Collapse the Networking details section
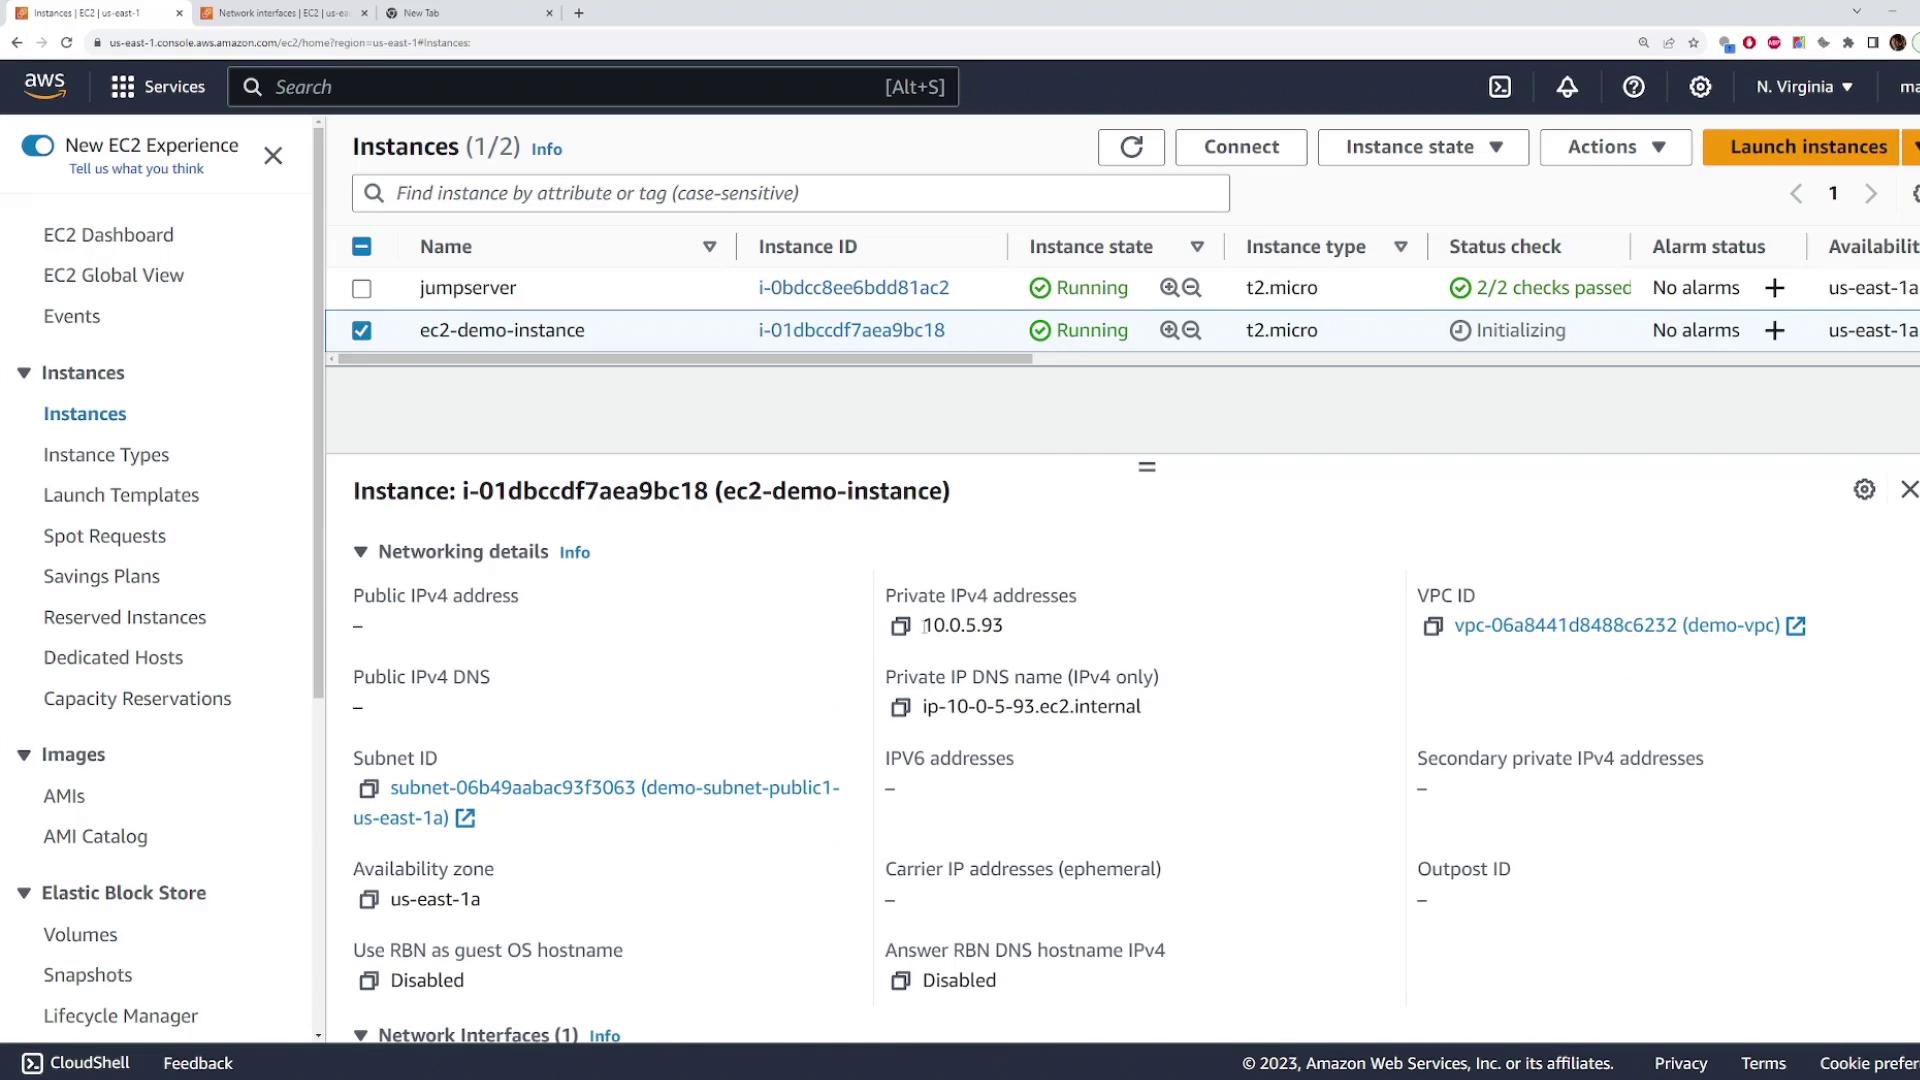The image size is (1920, 1080). [x=361, y=552]
